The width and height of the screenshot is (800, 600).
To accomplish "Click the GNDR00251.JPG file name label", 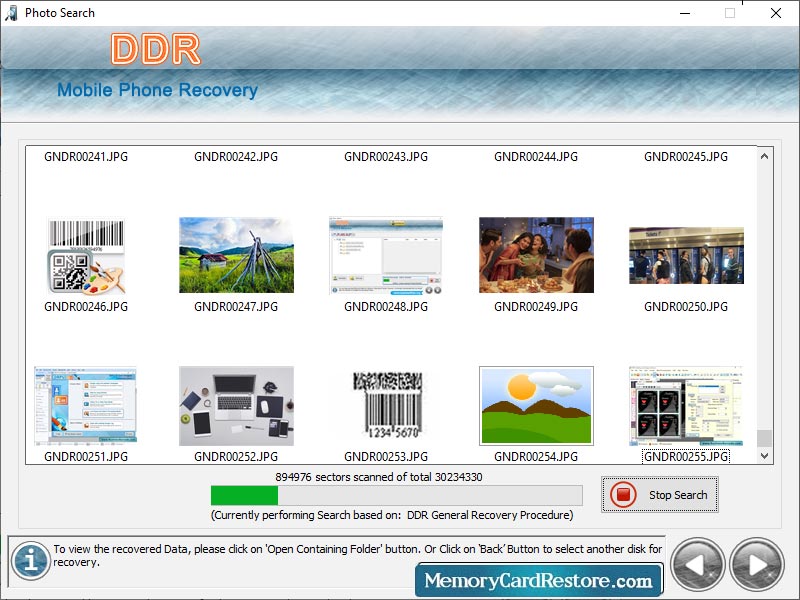I will 86,457.
